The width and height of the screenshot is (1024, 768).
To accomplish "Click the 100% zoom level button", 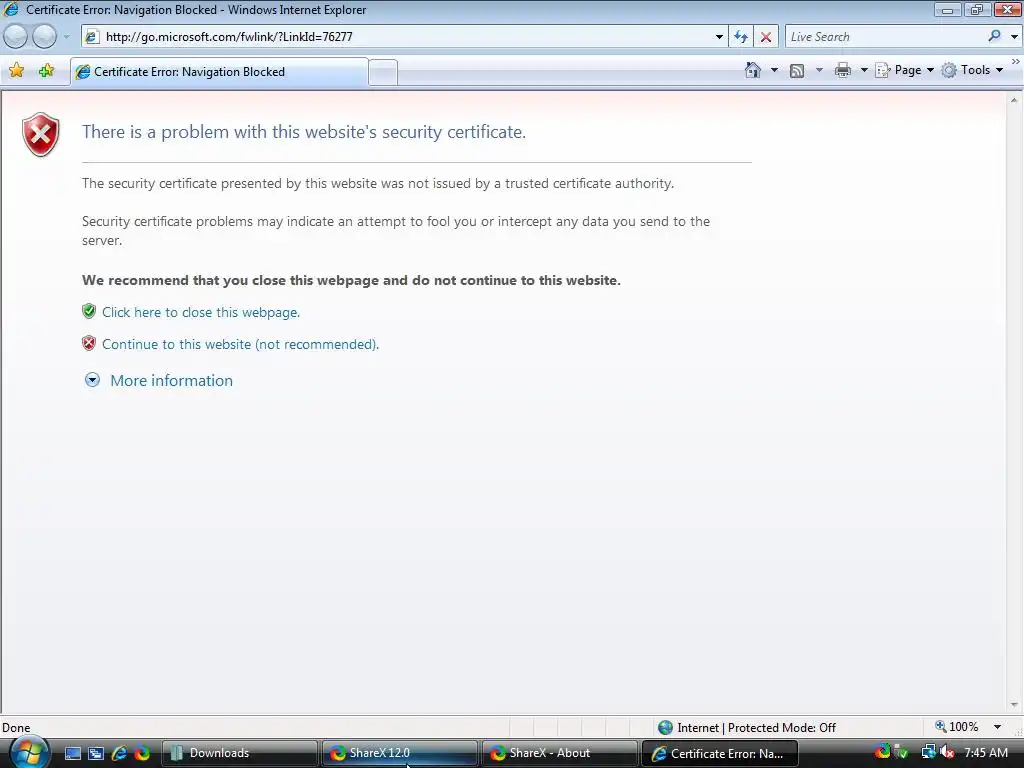I will [x=957, y=727].
